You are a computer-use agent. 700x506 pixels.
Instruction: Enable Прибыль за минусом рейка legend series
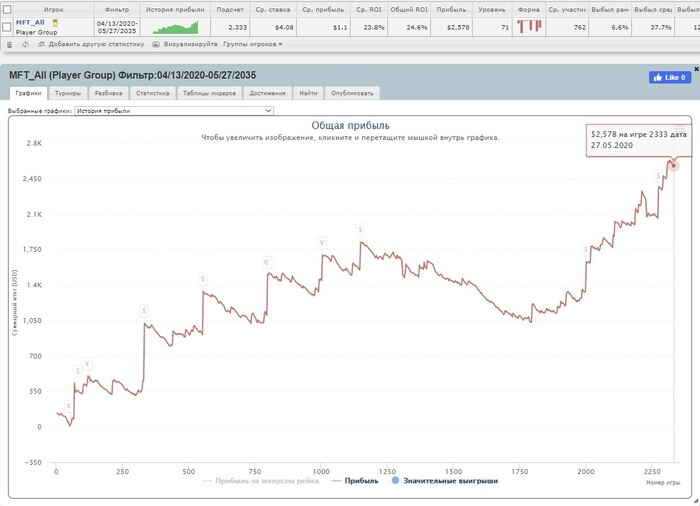(261, 481)
